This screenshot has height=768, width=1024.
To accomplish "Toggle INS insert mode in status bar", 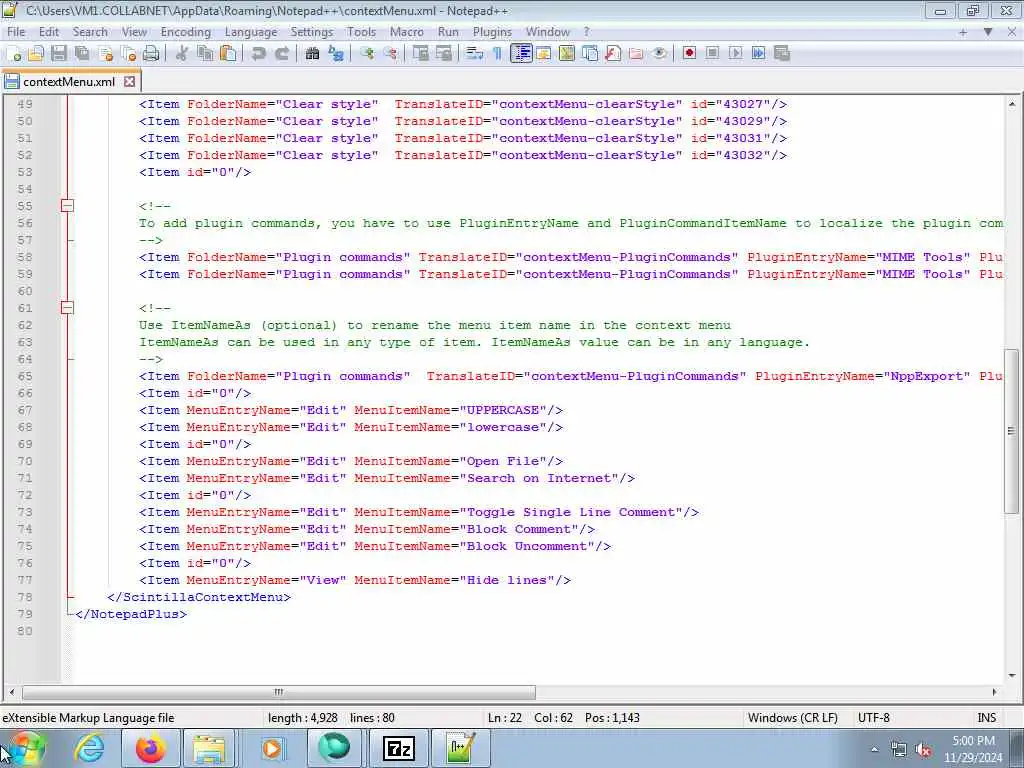I will click(986, 718).
